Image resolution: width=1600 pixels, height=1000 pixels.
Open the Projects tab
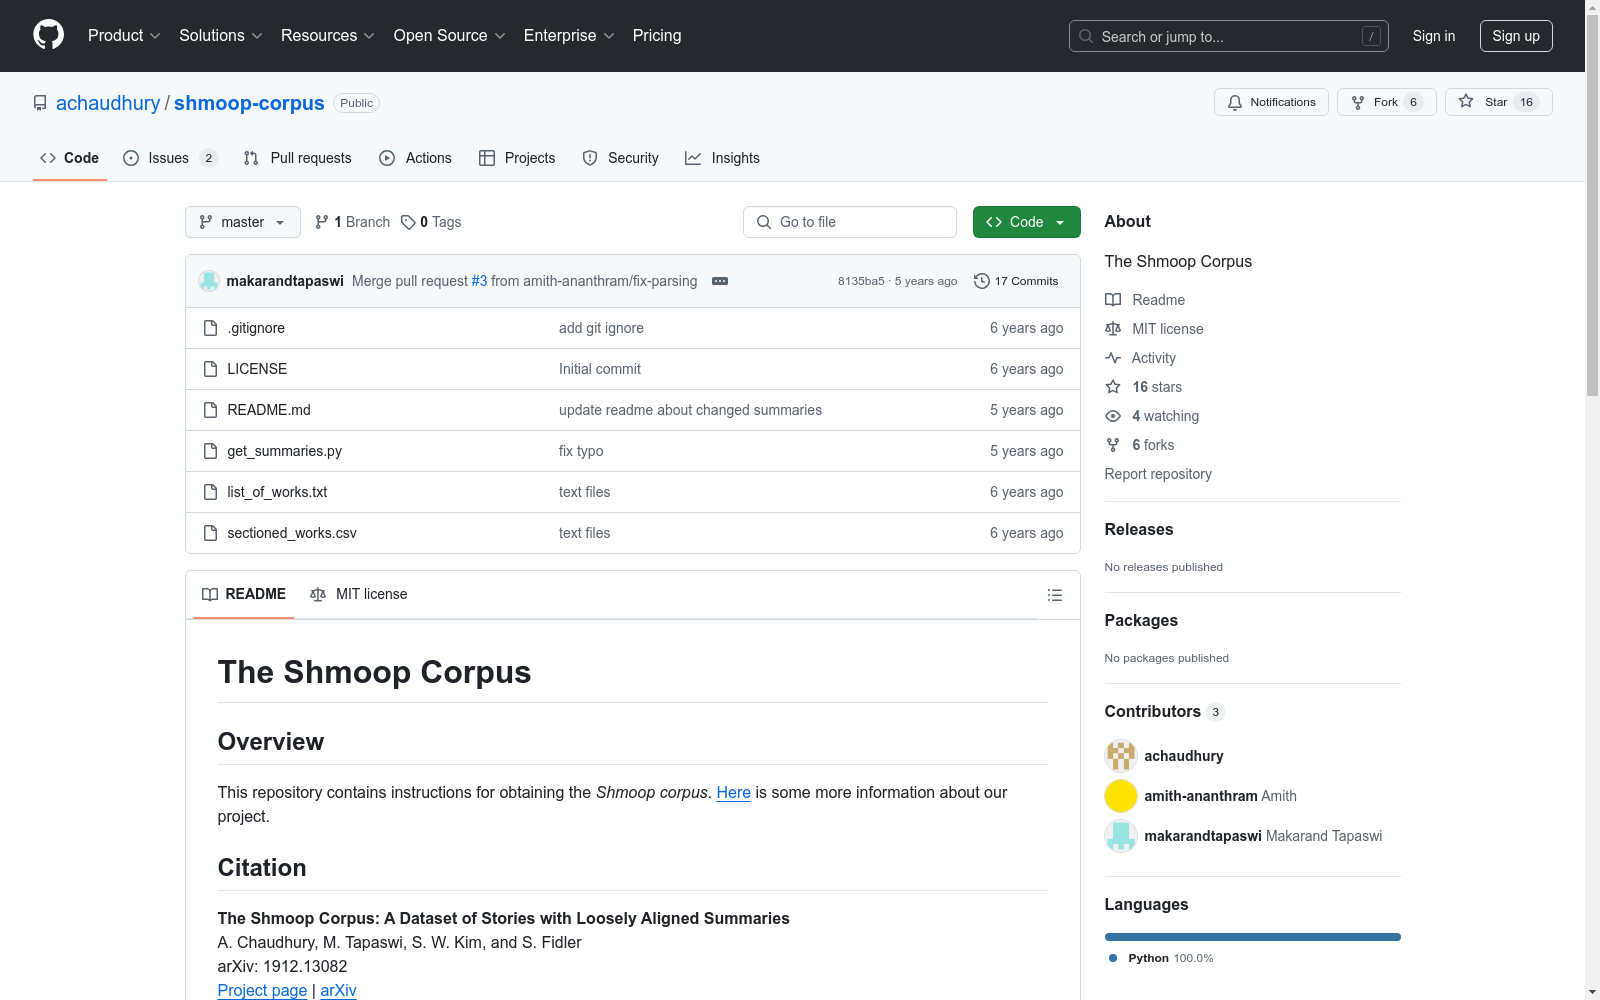517,158
